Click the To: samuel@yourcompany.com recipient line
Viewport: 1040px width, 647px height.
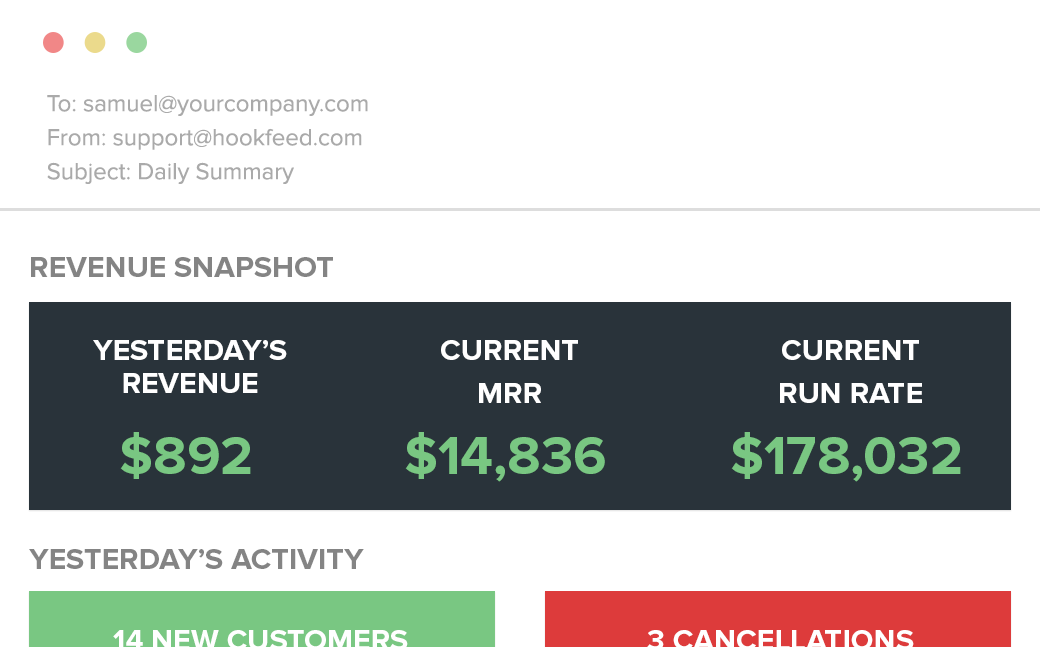click(x=207, y=104)
